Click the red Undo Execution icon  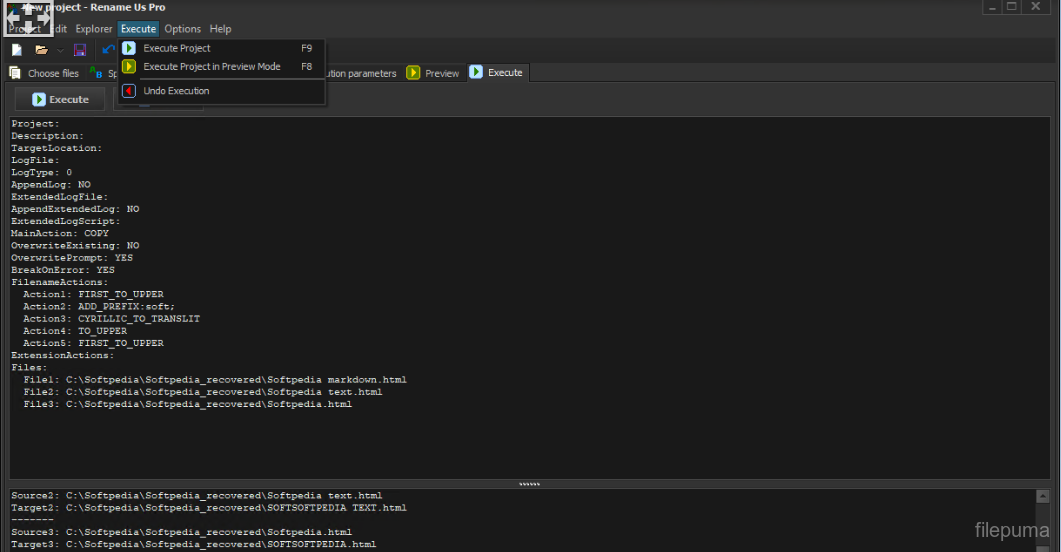[129, 91]
